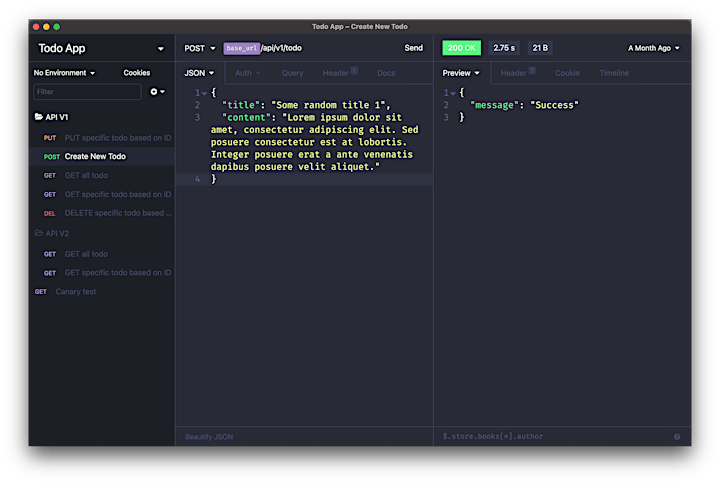Click the 200 OK status badge
Viewport: 720px width, 484px height.
coord(461,48)
